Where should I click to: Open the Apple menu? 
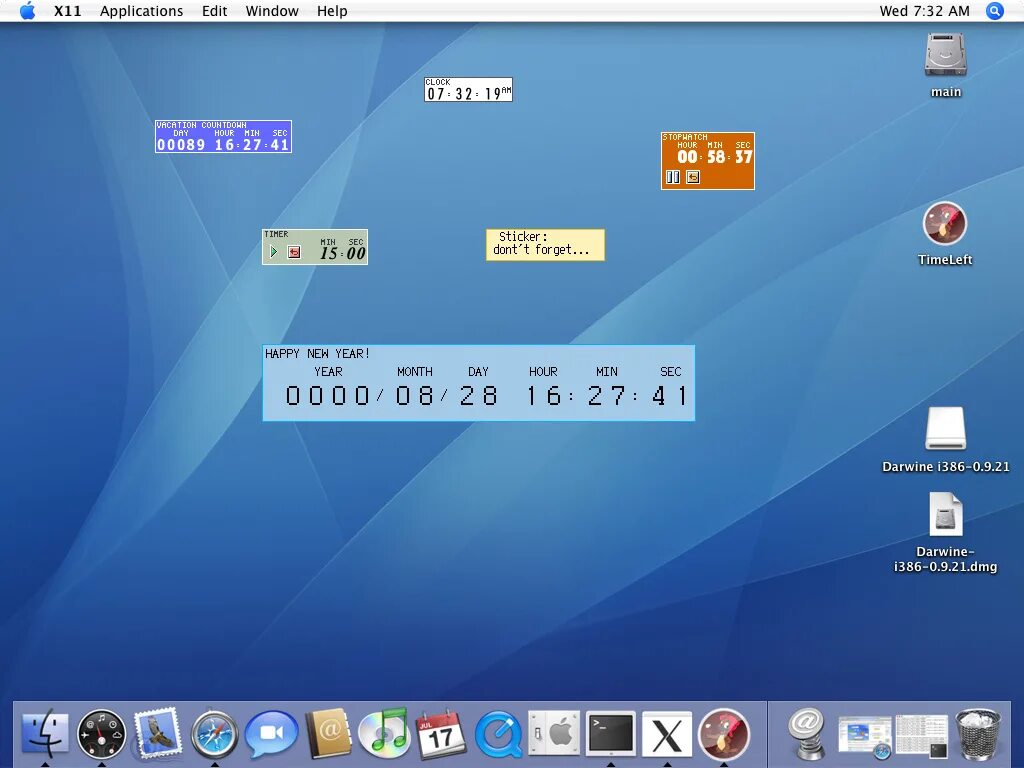click(27, 10)
